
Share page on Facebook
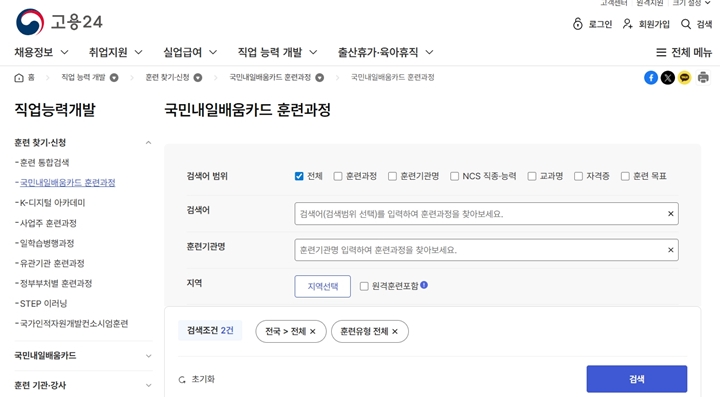click(651, 78)
